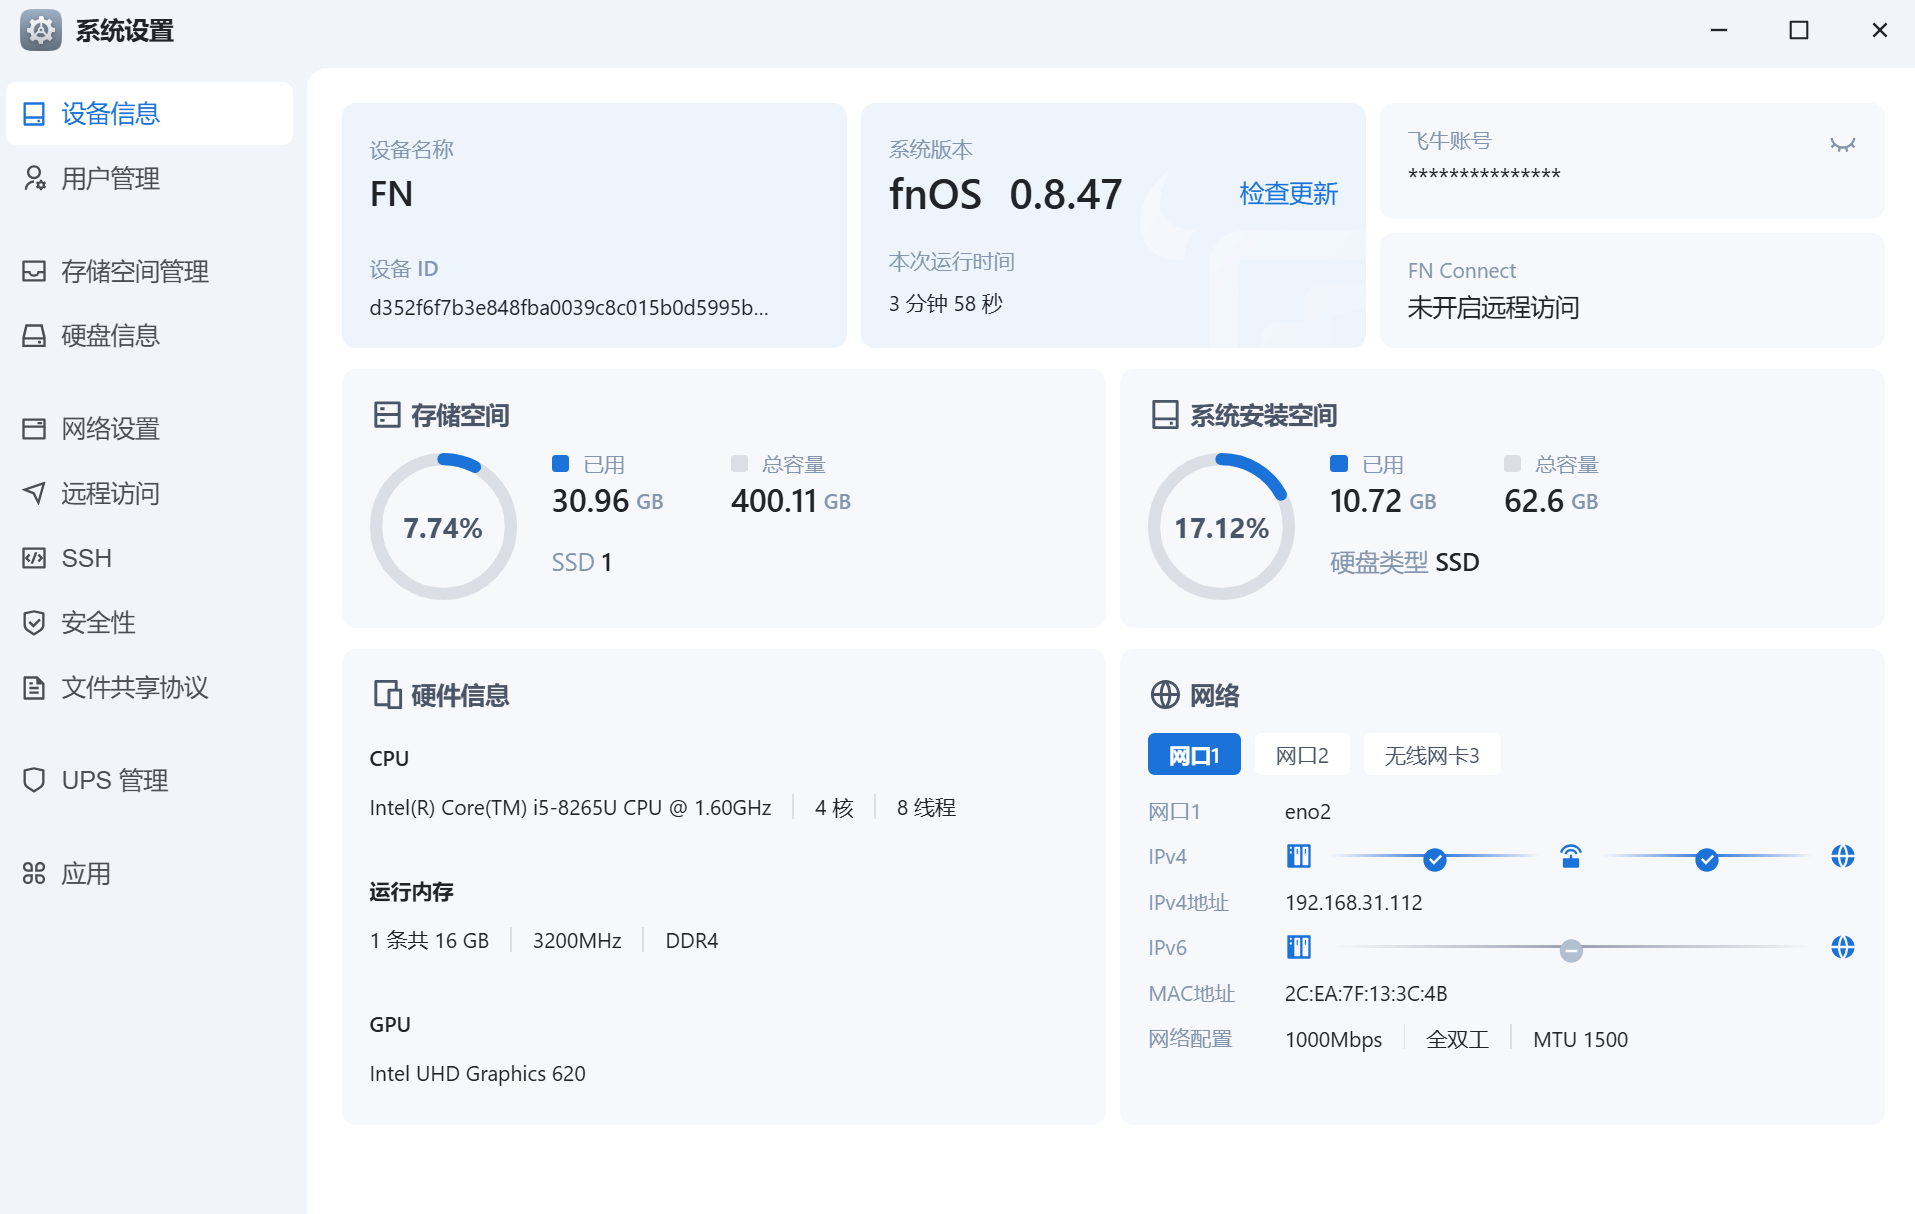This screenshot has width=1915, height=1214.
Task: Click the 网络设置 window icon
Action: tap(34, 429)
